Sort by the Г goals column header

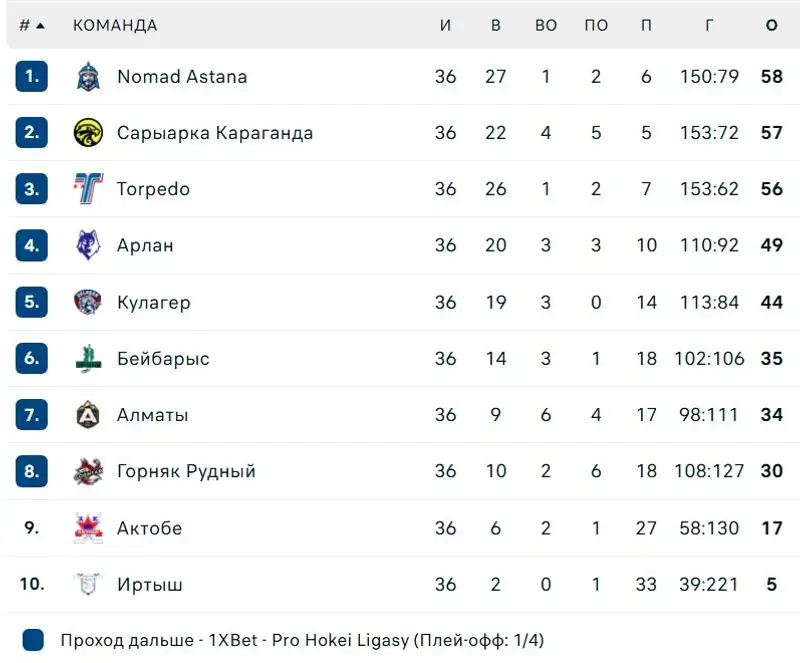click(709, 25)
